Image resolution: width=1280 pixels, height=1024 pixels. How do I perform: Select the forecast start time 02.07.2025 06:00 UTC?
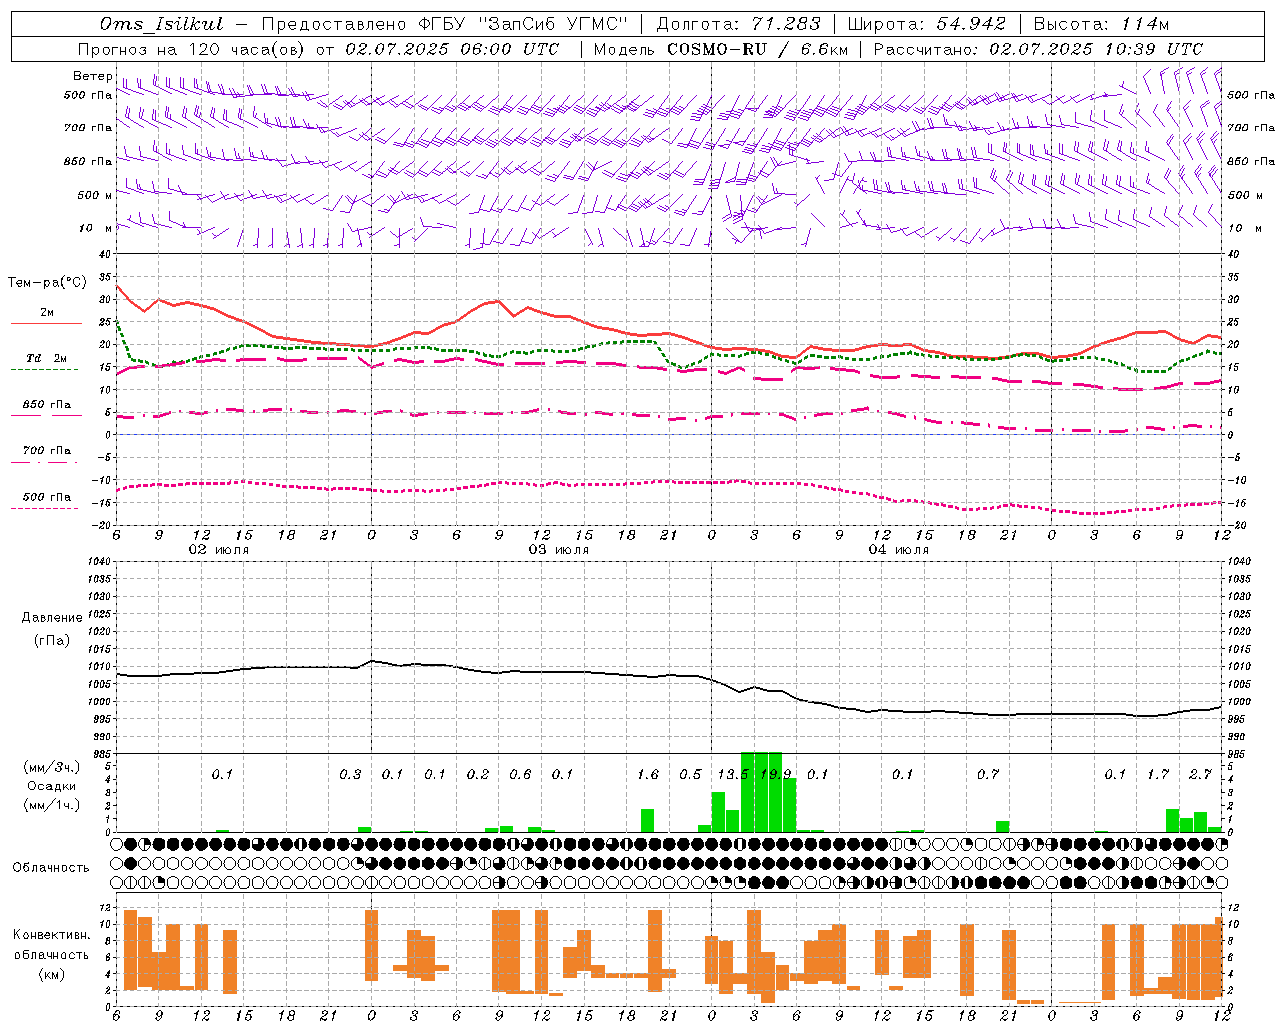click(x=452, y=49)
